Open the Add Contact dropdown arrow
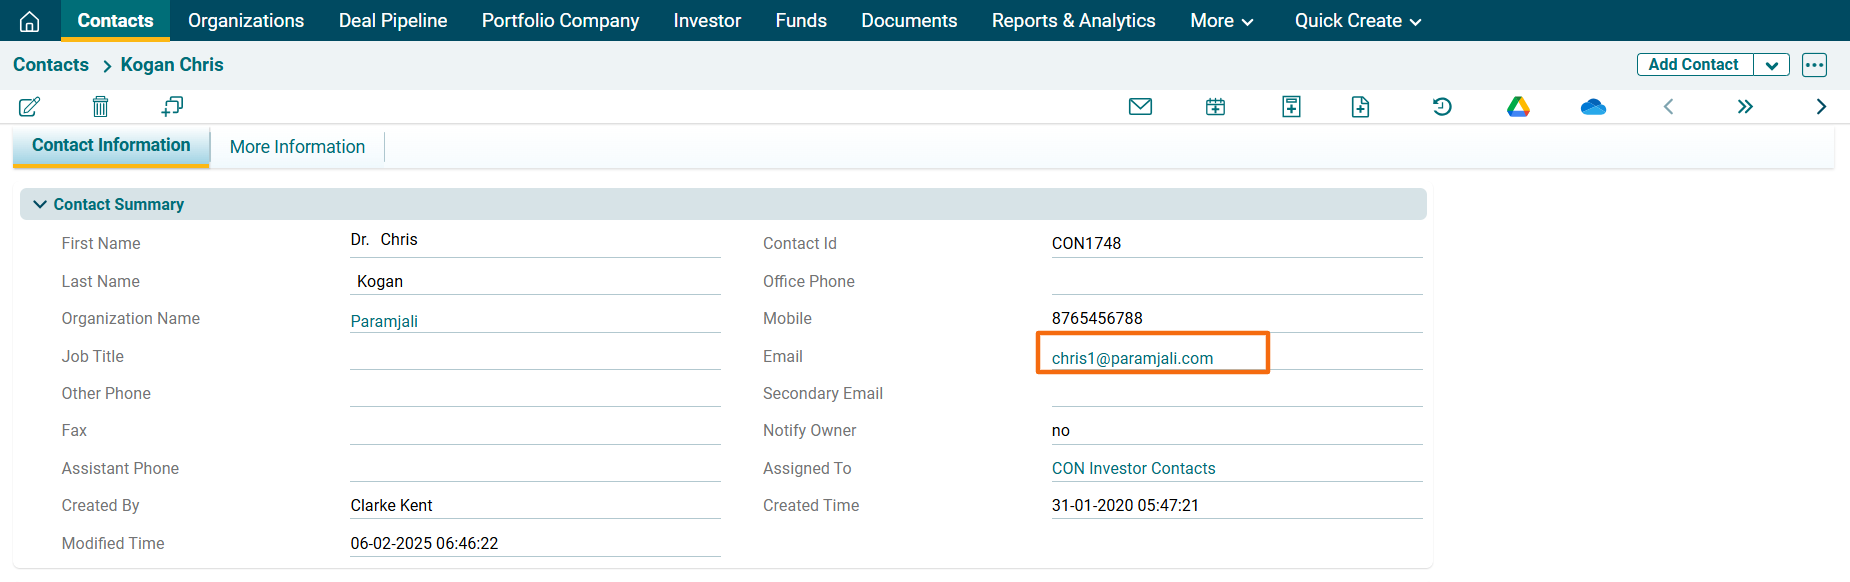This screenshot has height=582, width=1850. click(1771, 65)
